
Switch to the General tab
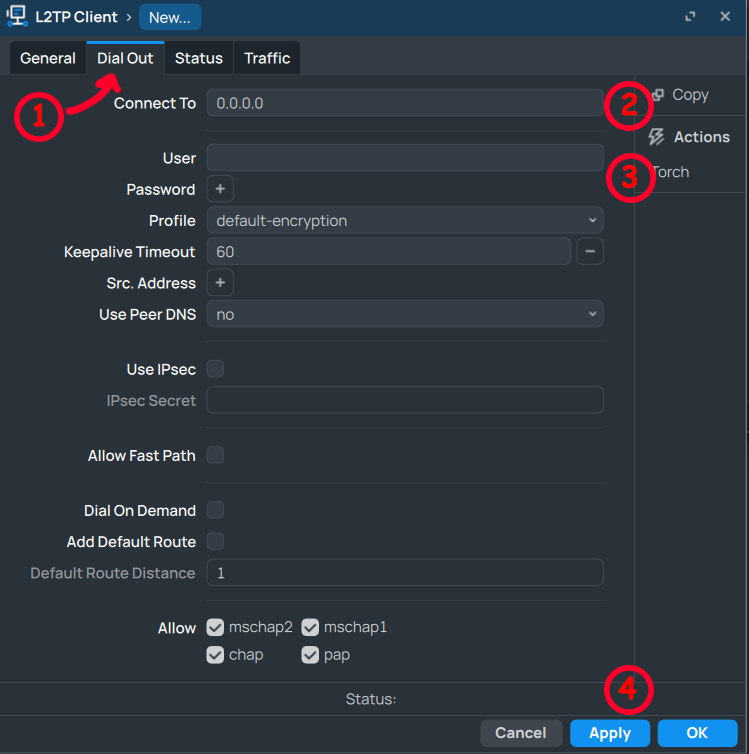(x=48, y=58)
